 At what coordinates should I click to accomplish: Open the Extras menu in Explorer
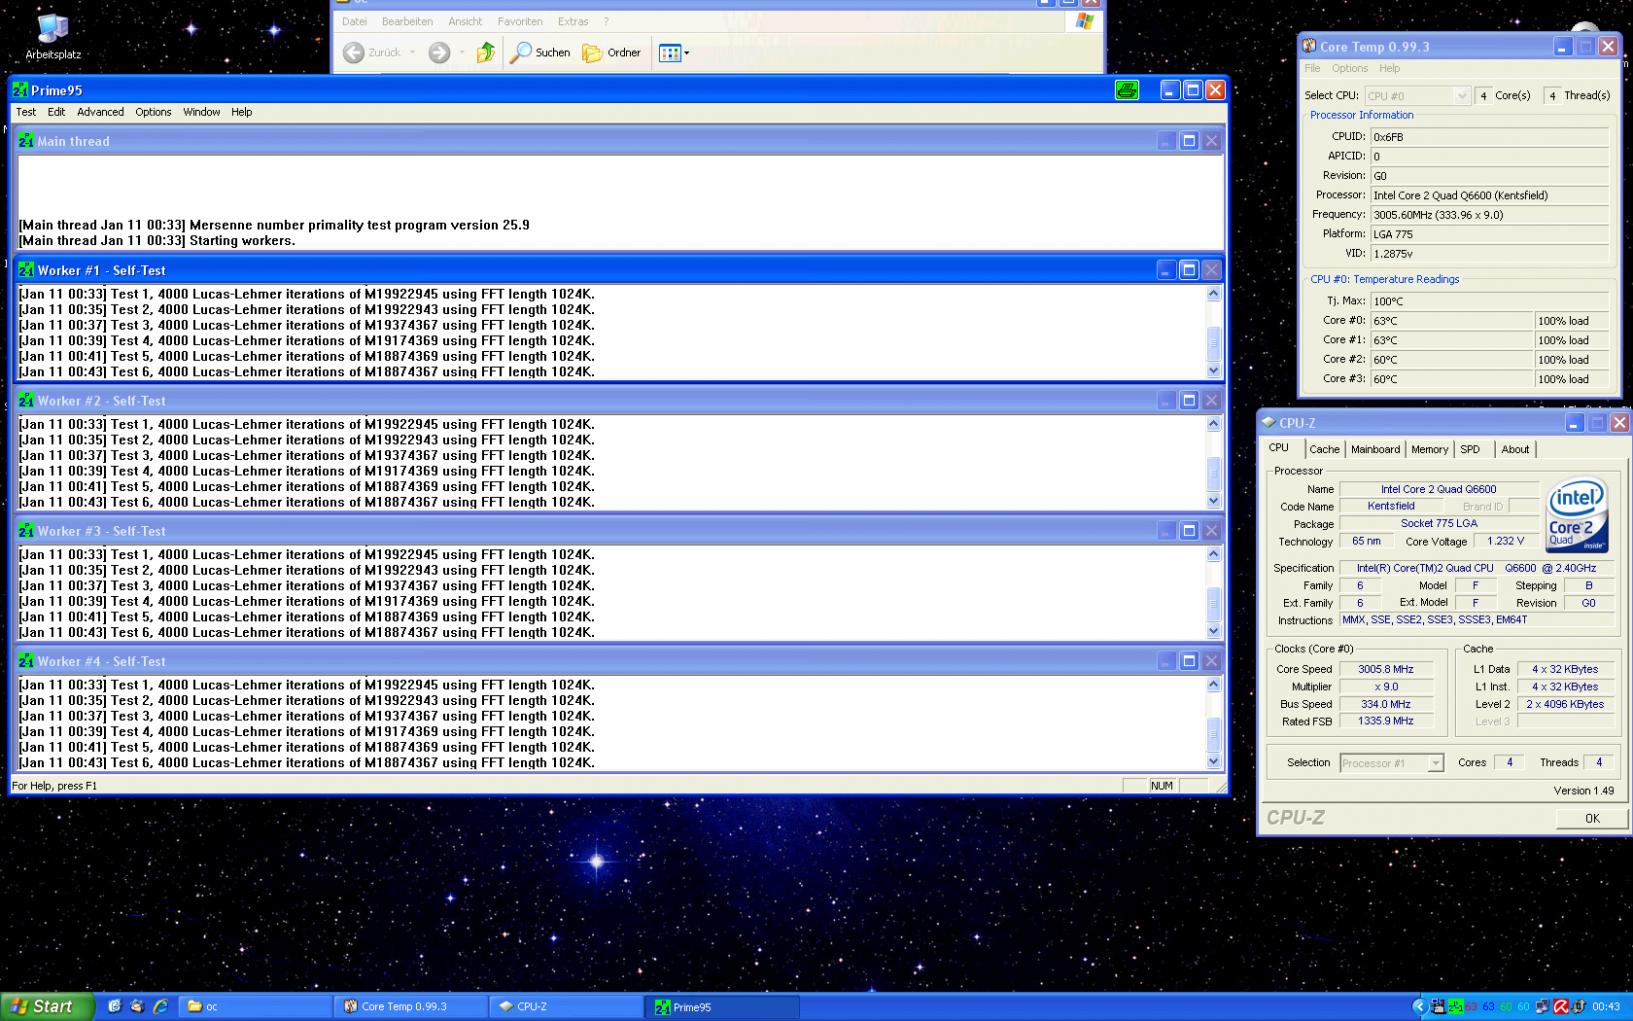[573, 21]
